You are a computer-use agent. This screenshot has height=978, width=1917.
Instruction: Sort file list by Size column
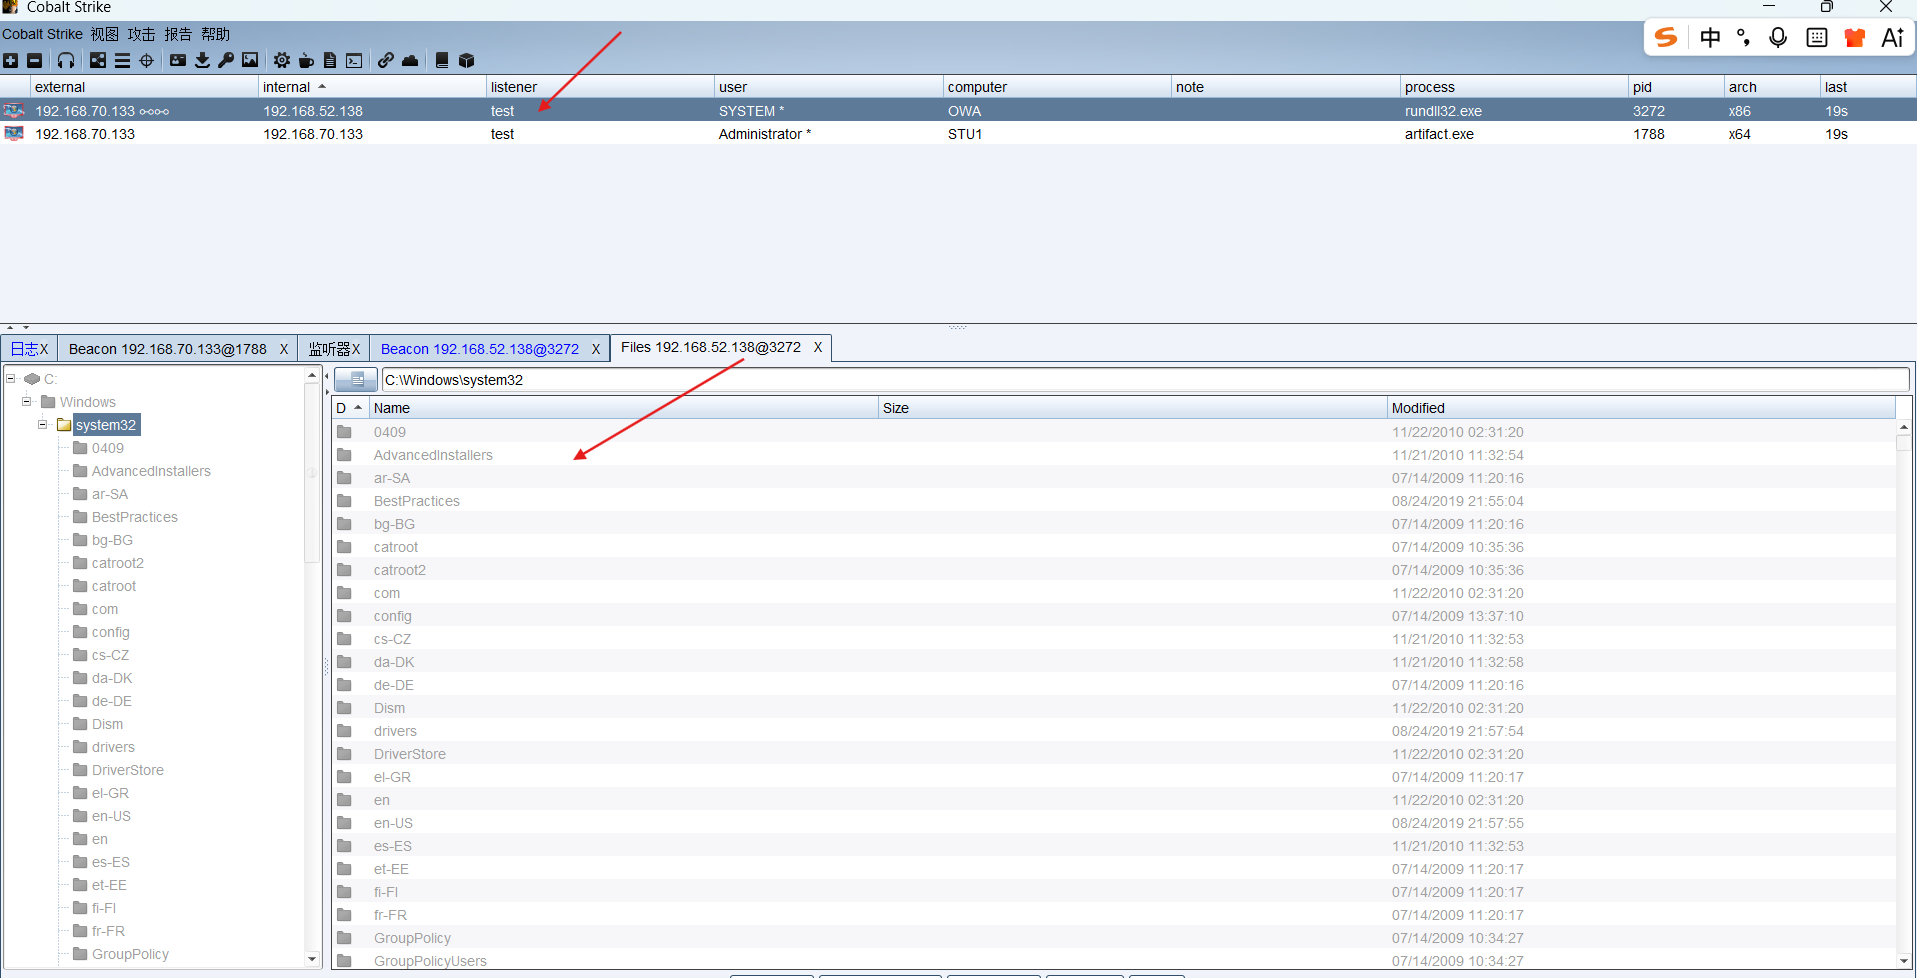[x=1132, y=408]
